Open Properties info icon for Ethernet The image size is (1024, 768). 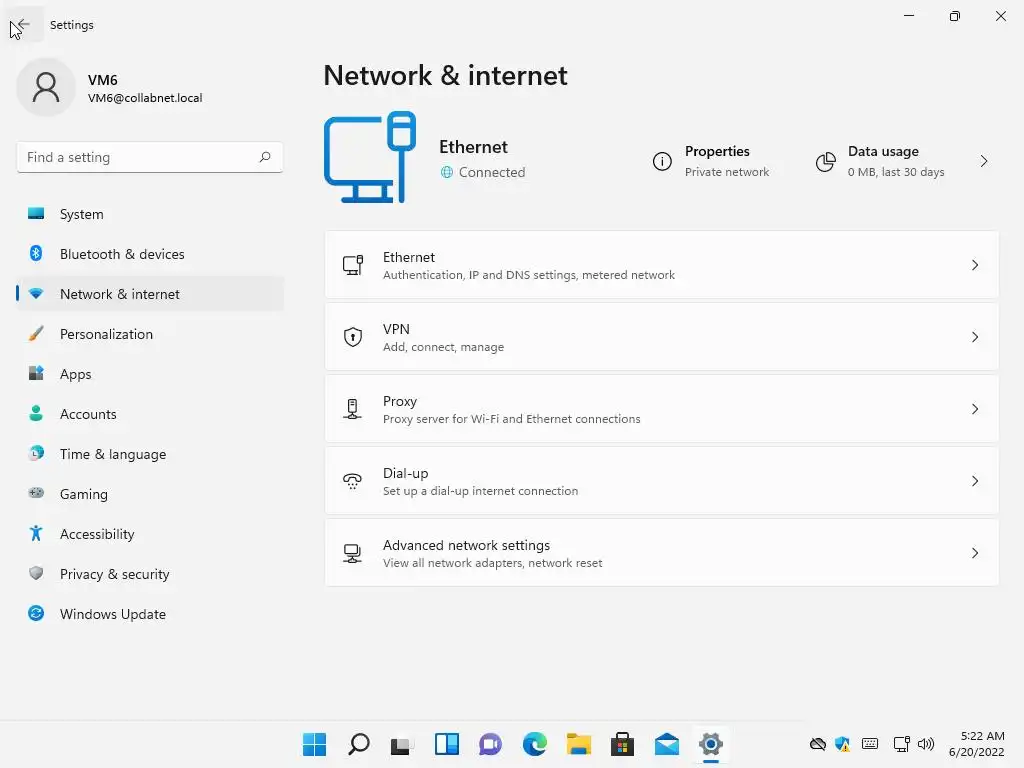(662, 161)
